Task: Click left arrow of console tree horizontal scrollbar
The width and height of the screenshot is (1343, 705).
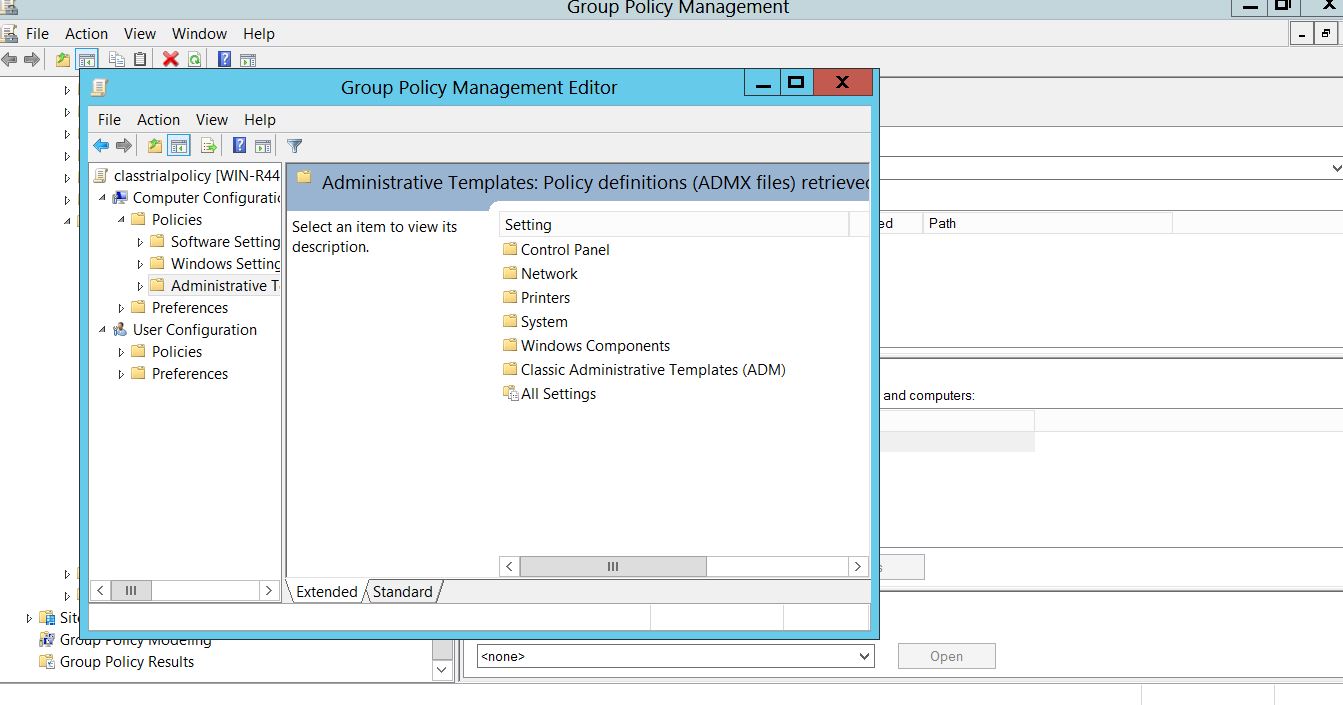Action: click(x=100, y=591)
